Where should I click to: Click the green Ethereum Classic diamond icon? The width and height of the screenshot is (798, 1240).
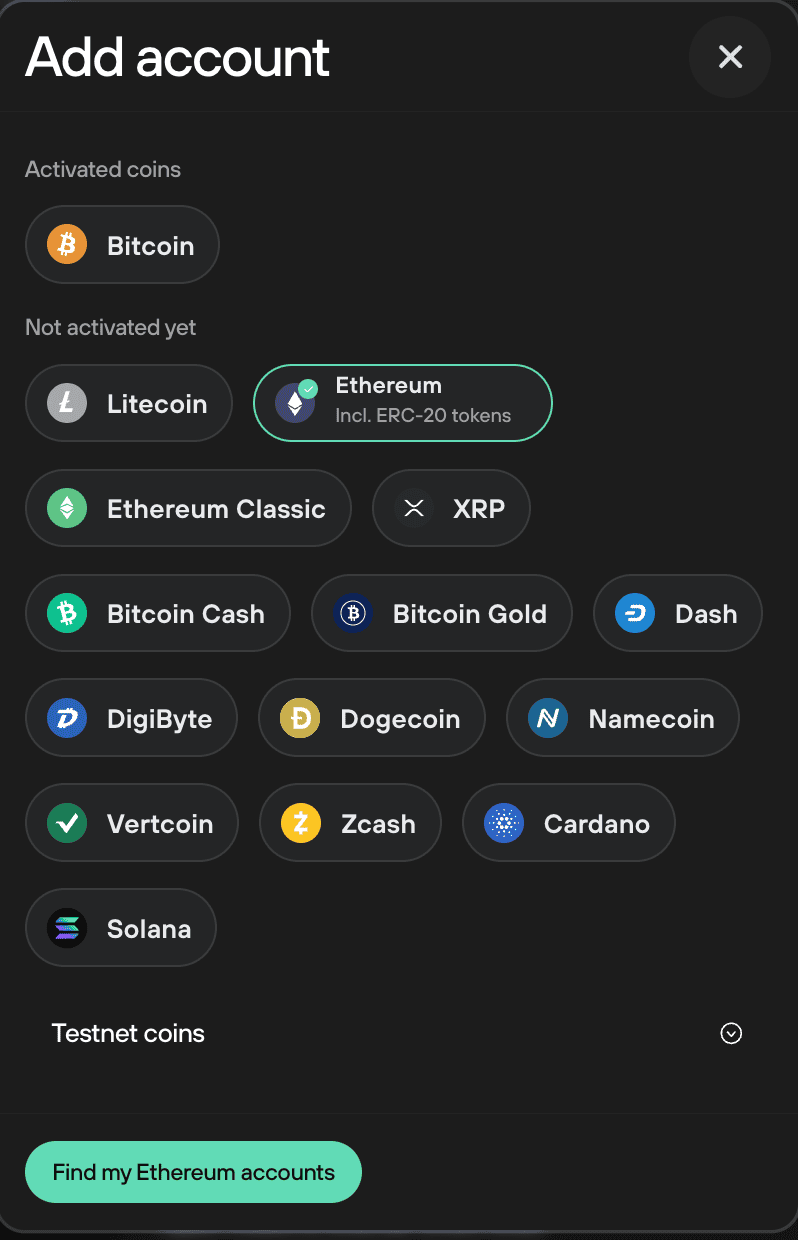pyautogui.click(x=67, y=508)
